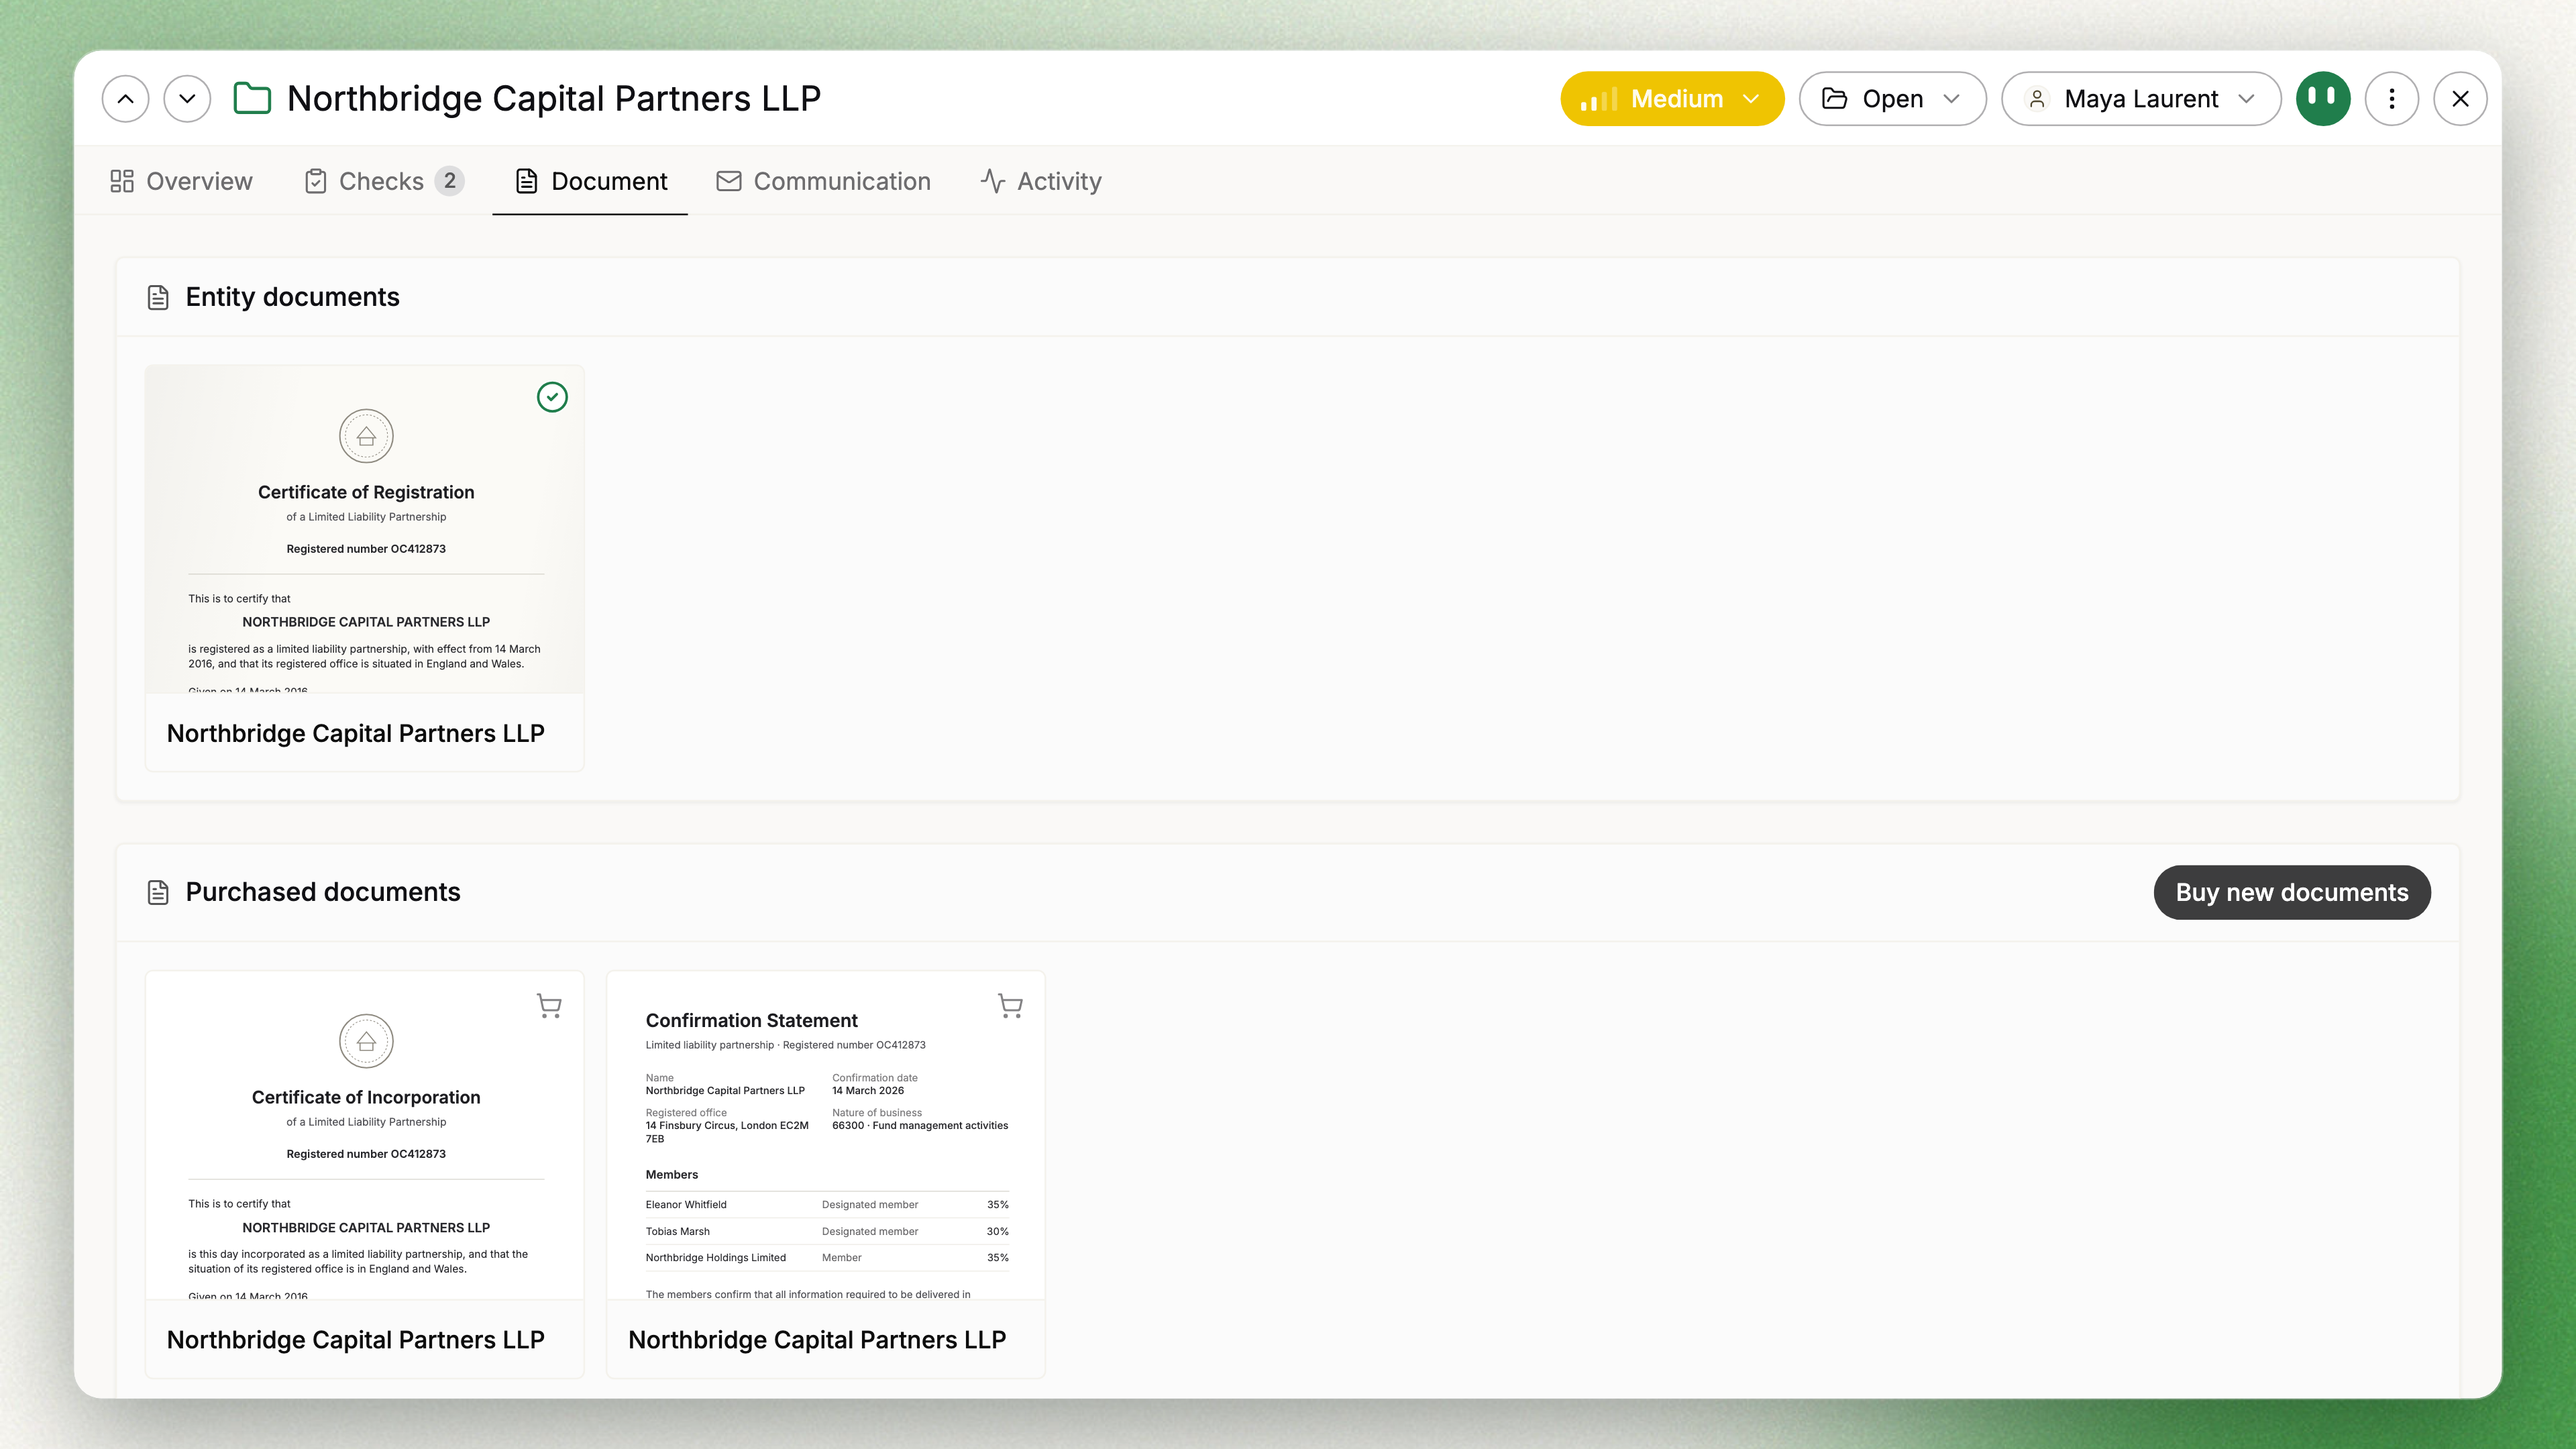The width and height of the screenshot is (2576, 1449).
Task: Click the Purchased documents section icon
Action: 158,892
